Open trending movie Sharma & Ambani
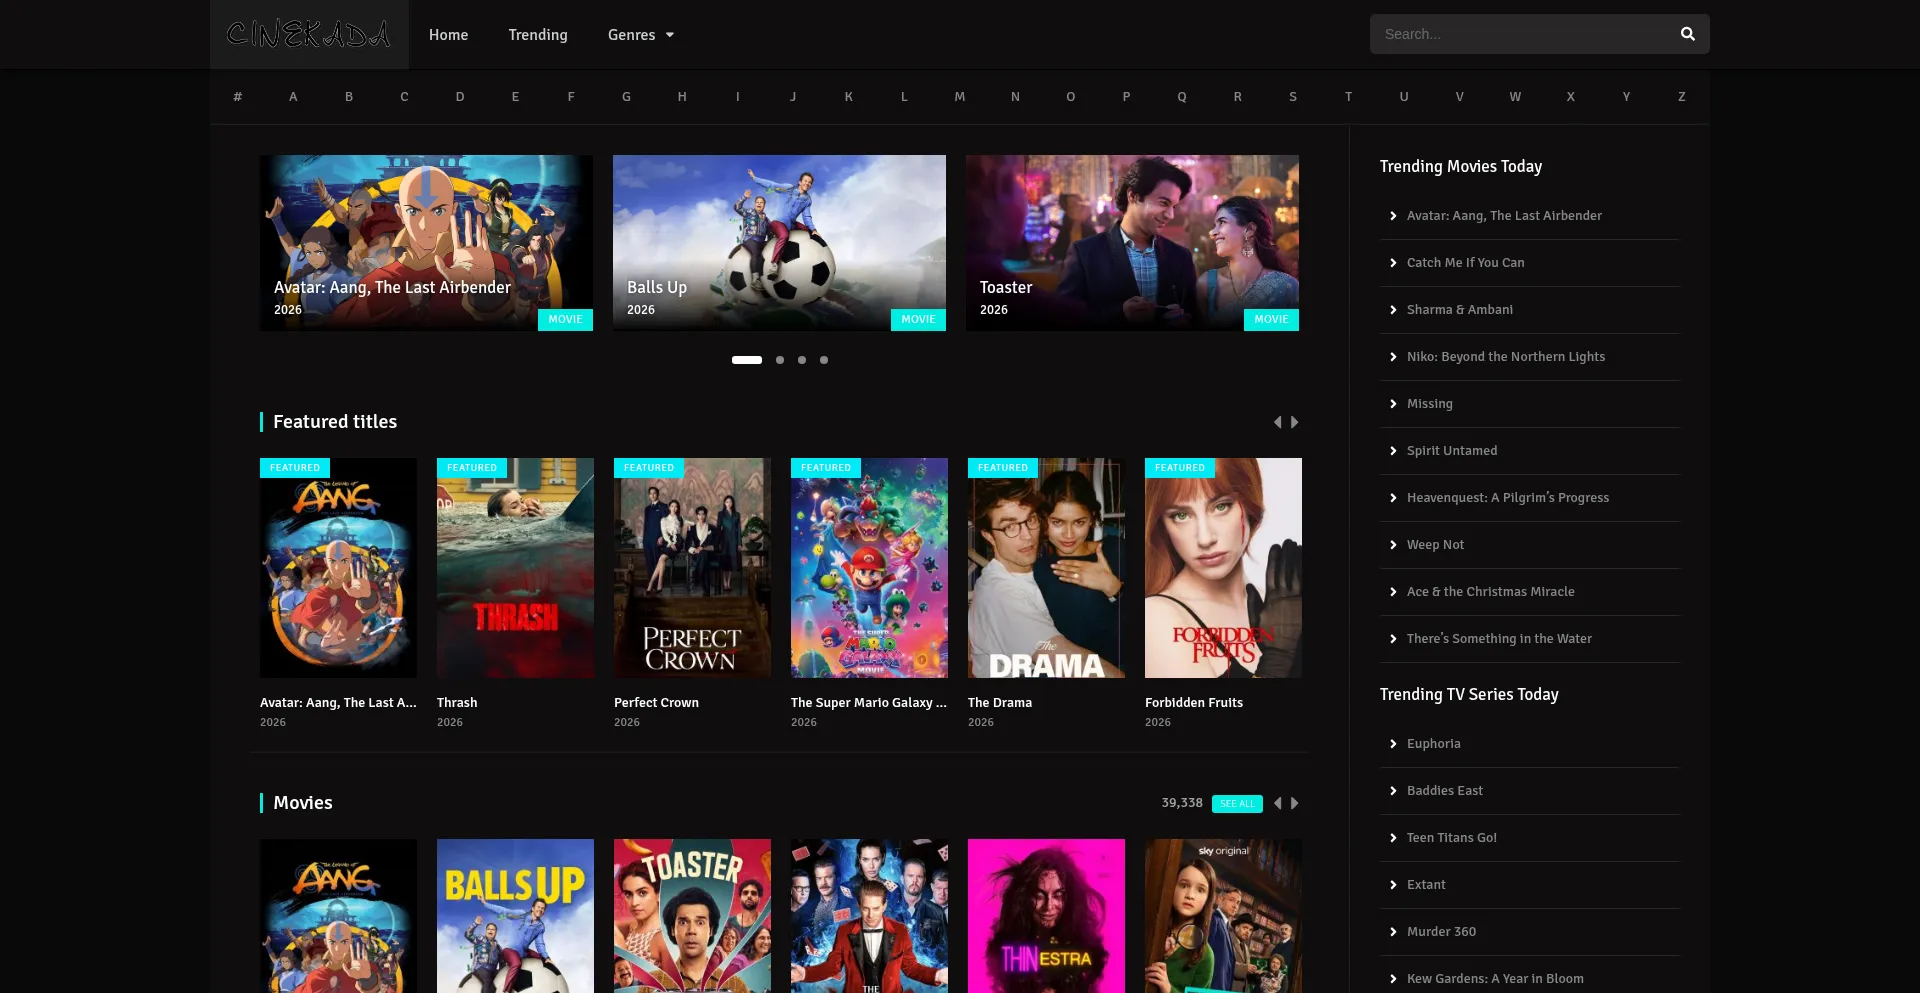Image resolution: width=1920 pixels, height=993 pixels. [x=1459, y=310]
